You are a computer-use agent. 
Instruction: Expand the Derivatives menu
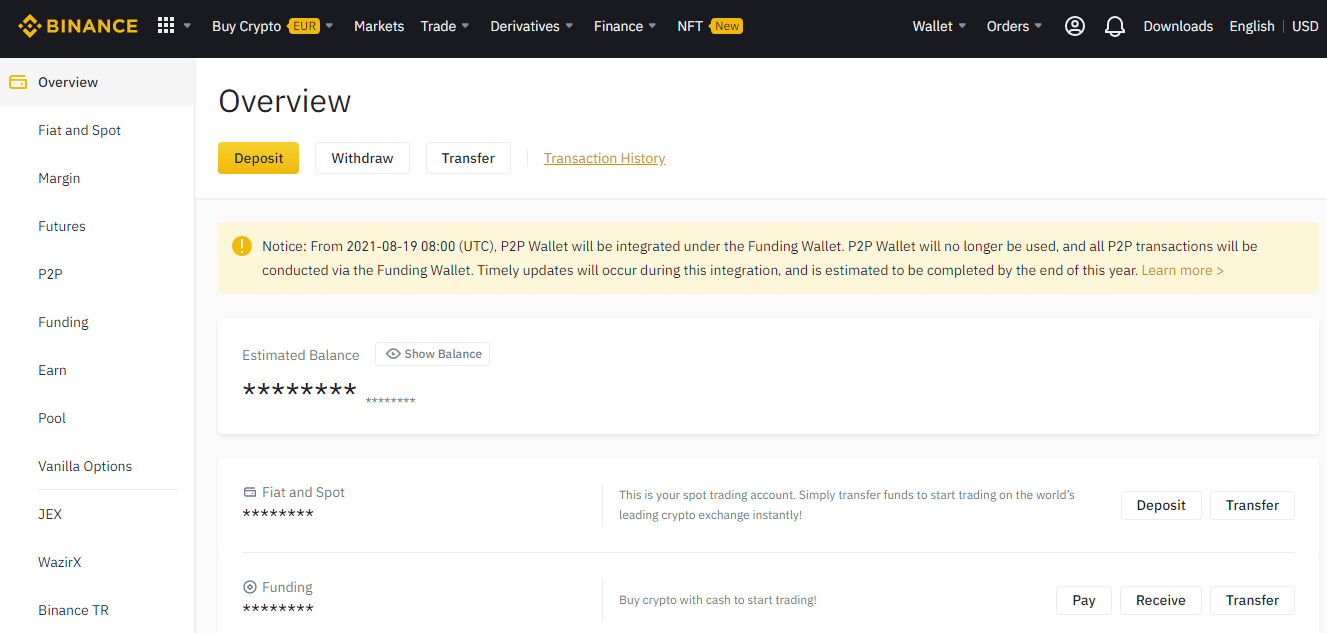532,26
